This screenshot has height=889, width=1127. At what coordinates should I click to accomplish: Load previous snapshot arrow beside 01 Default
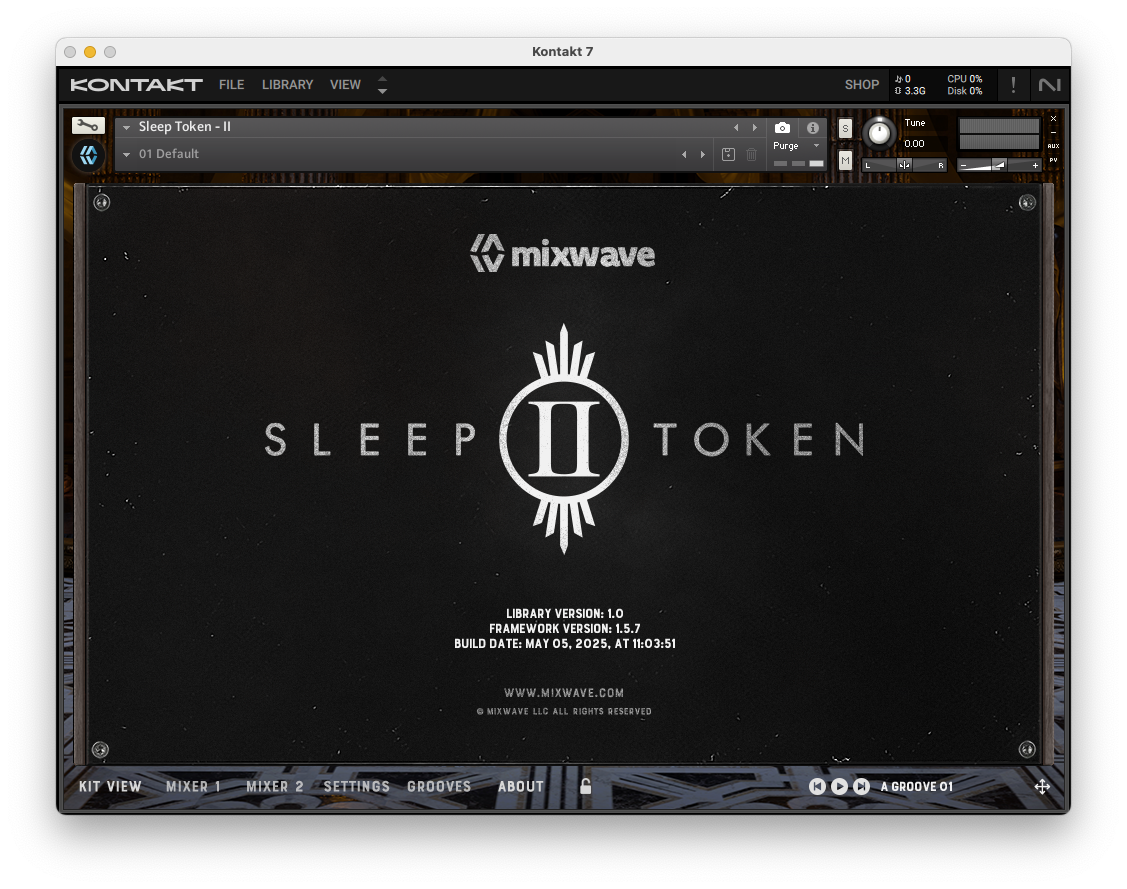684,154
